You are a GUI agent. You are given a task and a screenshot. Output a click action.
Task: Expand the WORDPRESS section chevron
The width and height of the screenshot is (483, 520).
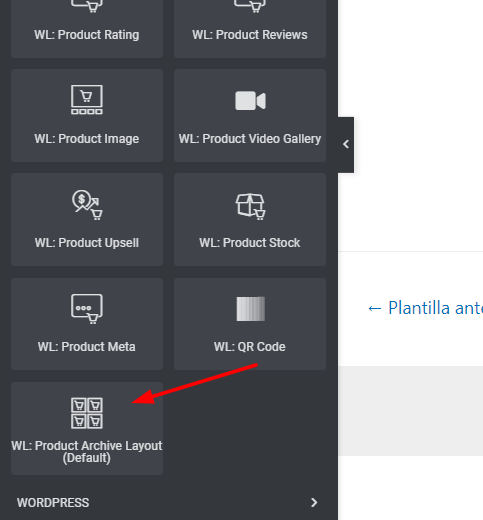314,503
